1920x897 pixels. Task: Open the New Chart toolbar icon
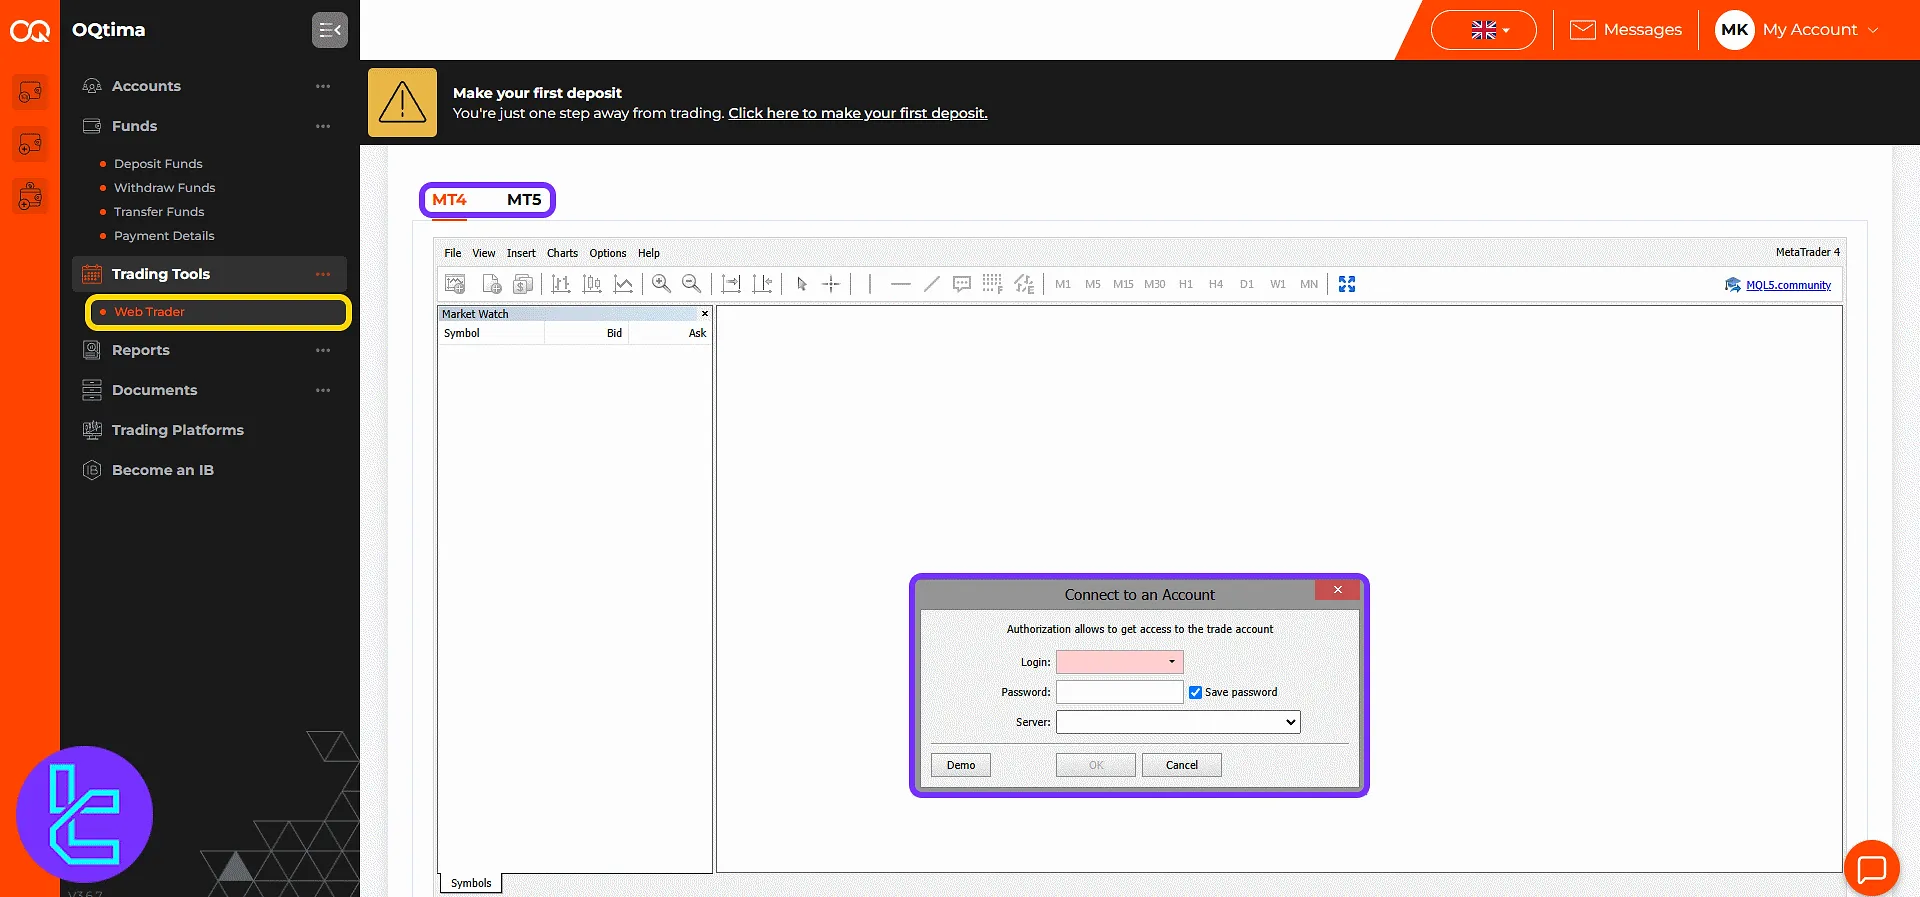click(x=455, y=284)
